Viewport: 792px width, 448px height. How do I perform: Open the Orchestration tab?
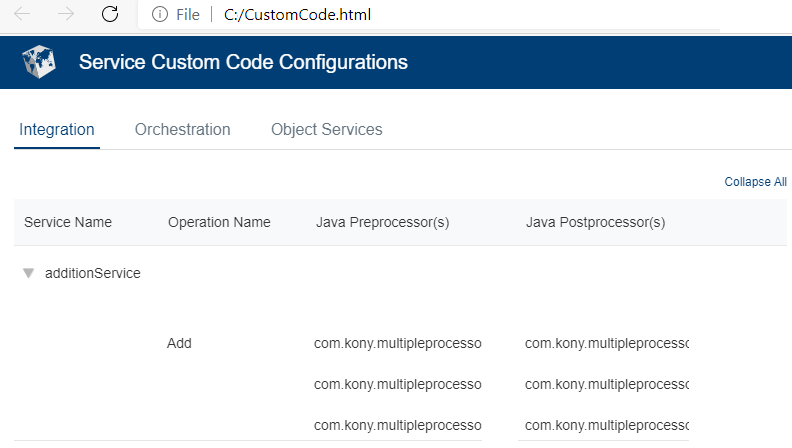[x=182, y=130]
